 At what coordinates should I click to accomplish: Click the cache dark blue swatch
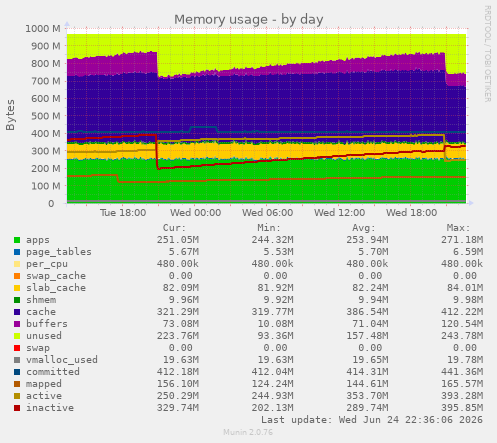pyautogui.click(x=17, y=312)
